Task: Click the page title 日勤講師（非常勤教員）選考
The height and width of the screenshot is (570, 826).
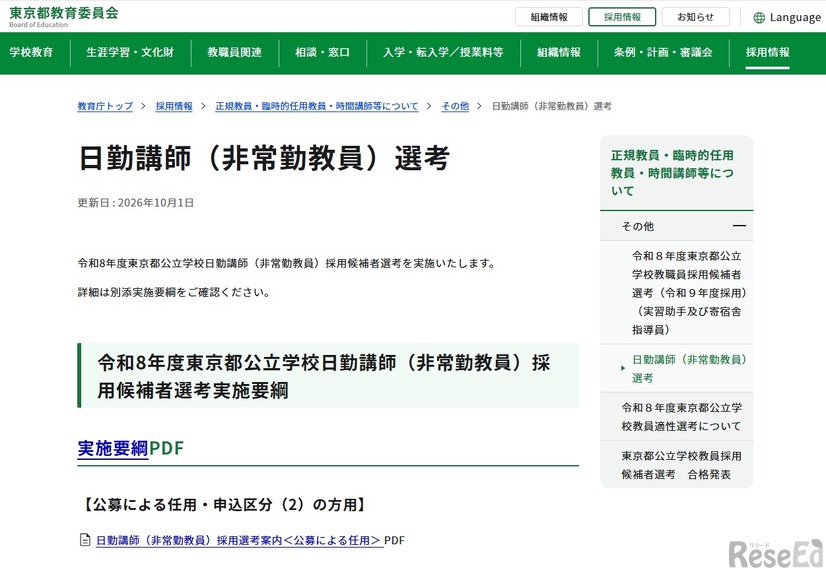Action: pos(264,158)
